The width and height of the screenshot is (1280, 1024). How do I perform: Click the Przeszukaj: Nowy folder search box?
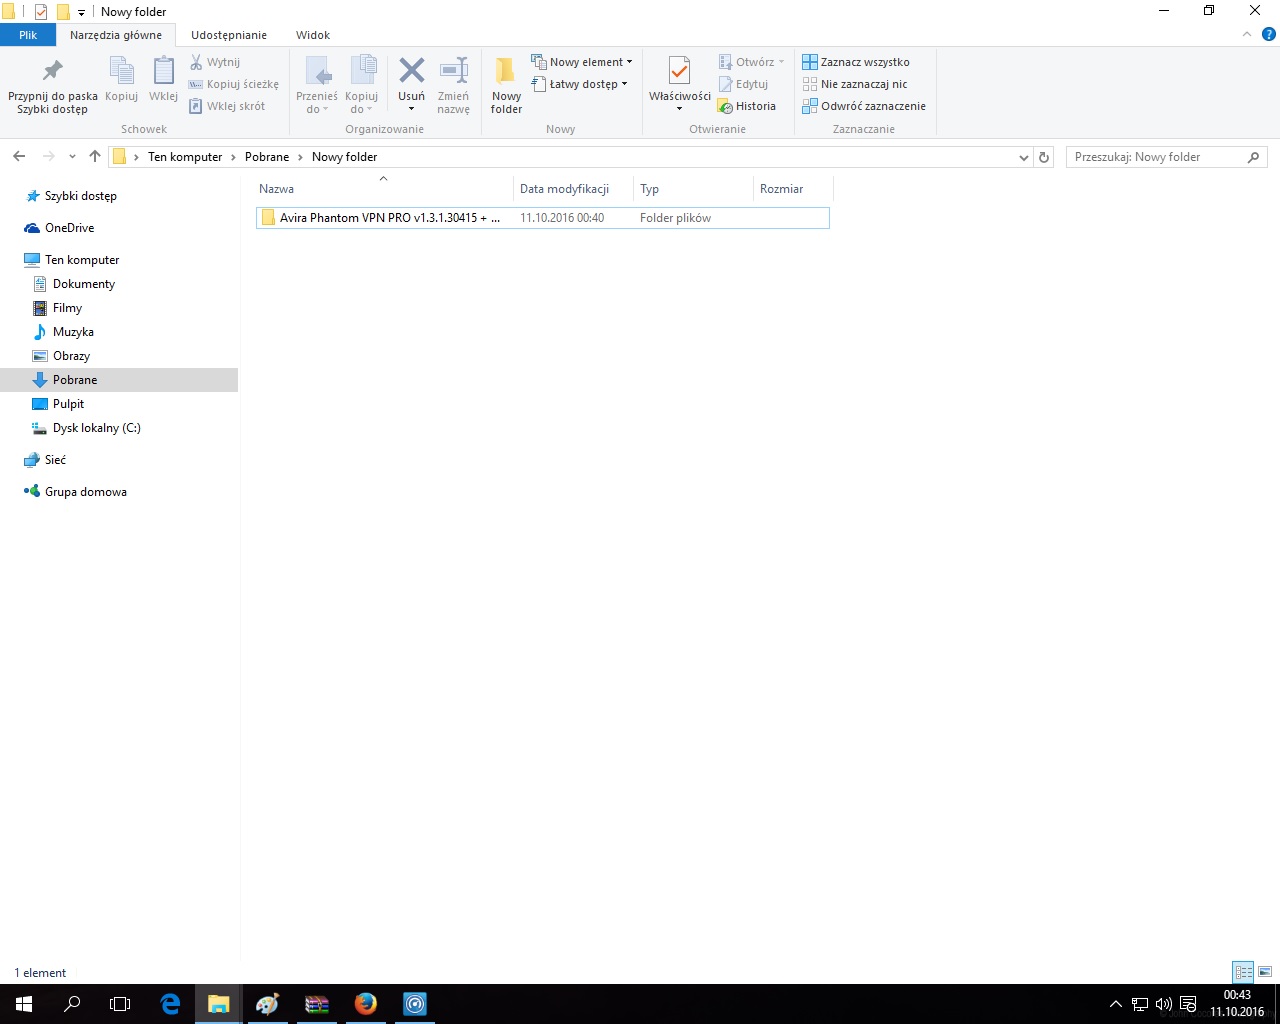tap(1157, 157)
